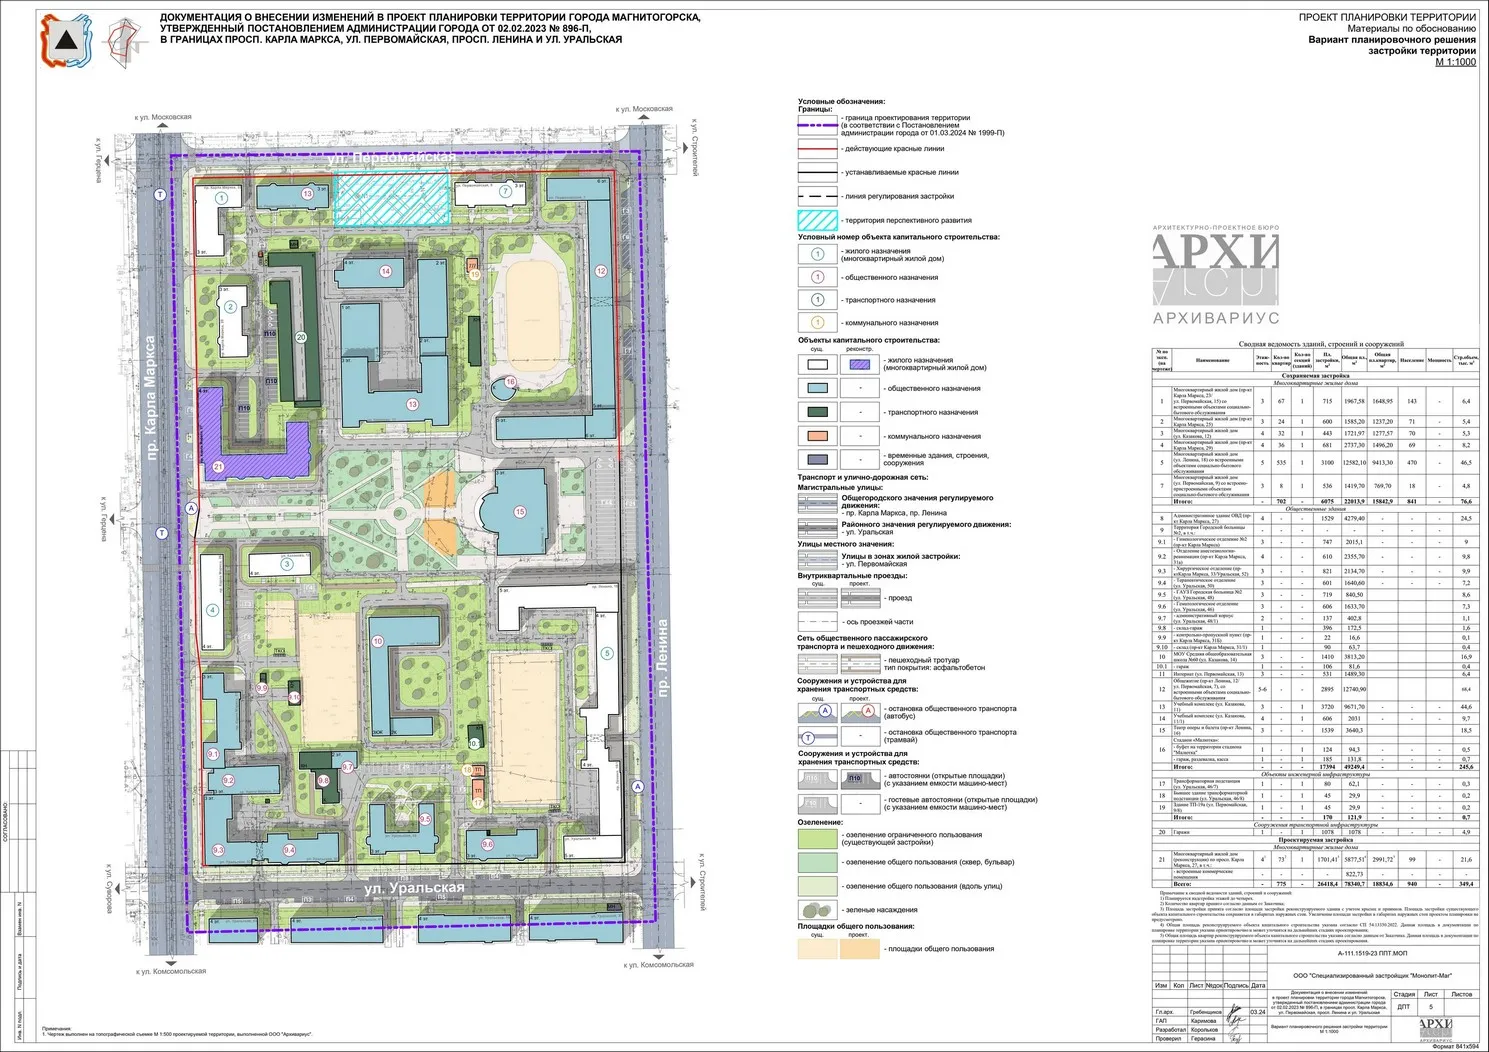1489x1052 pixels.
Task: Pick the orange communal building legend swatch
Action: point(817,436)
